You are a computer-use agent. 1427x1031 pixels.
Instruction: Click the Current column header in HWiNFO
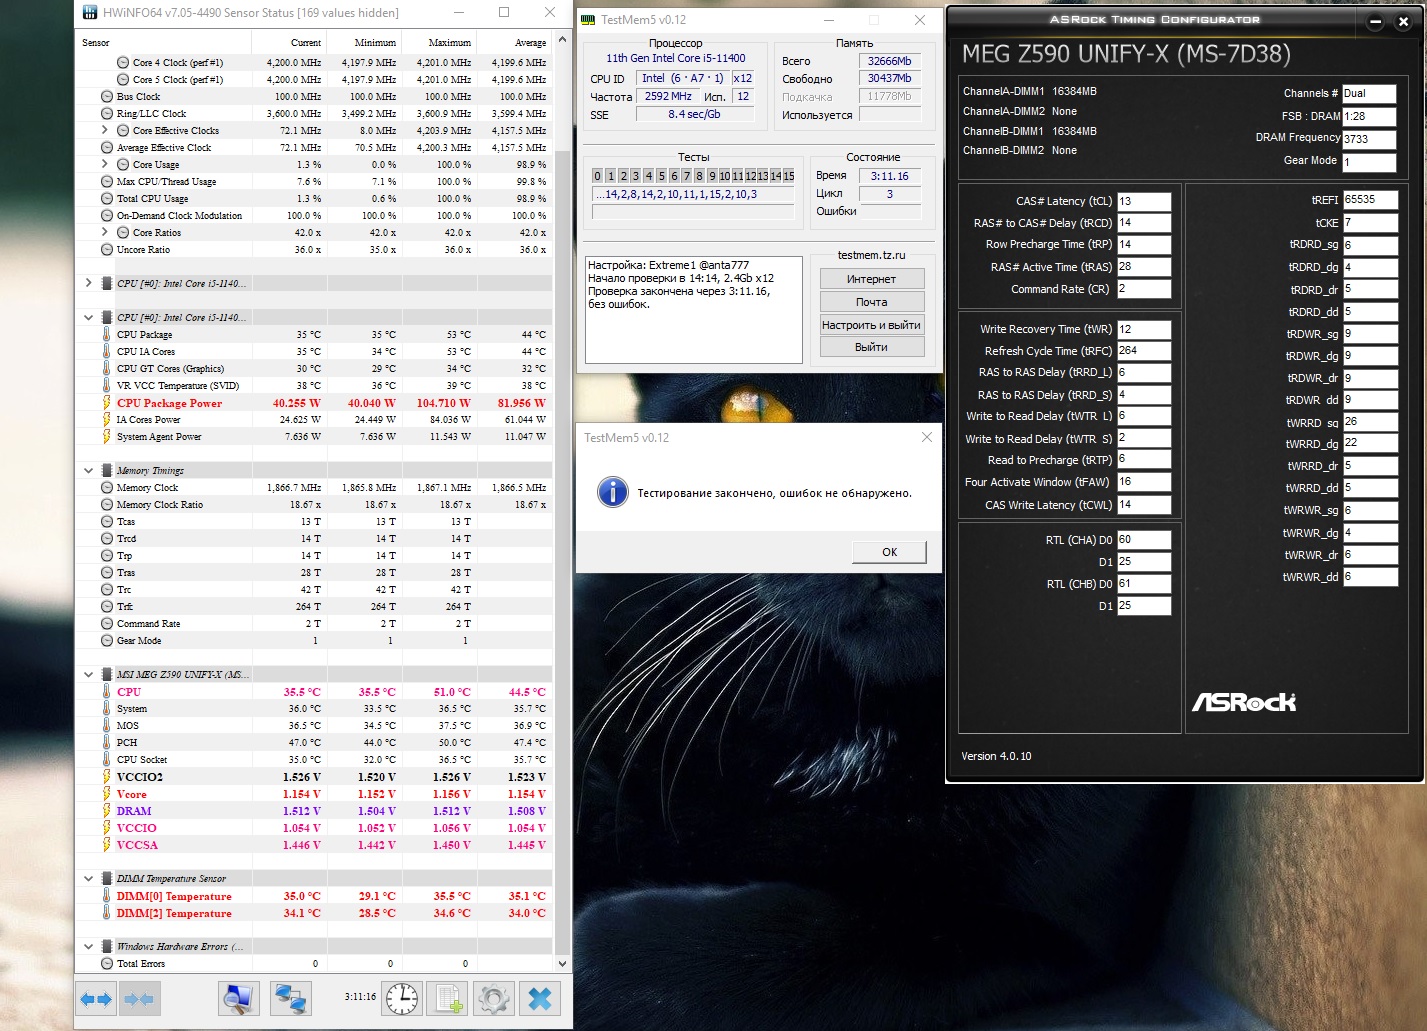pyautogui.click(x=306, y=43)
